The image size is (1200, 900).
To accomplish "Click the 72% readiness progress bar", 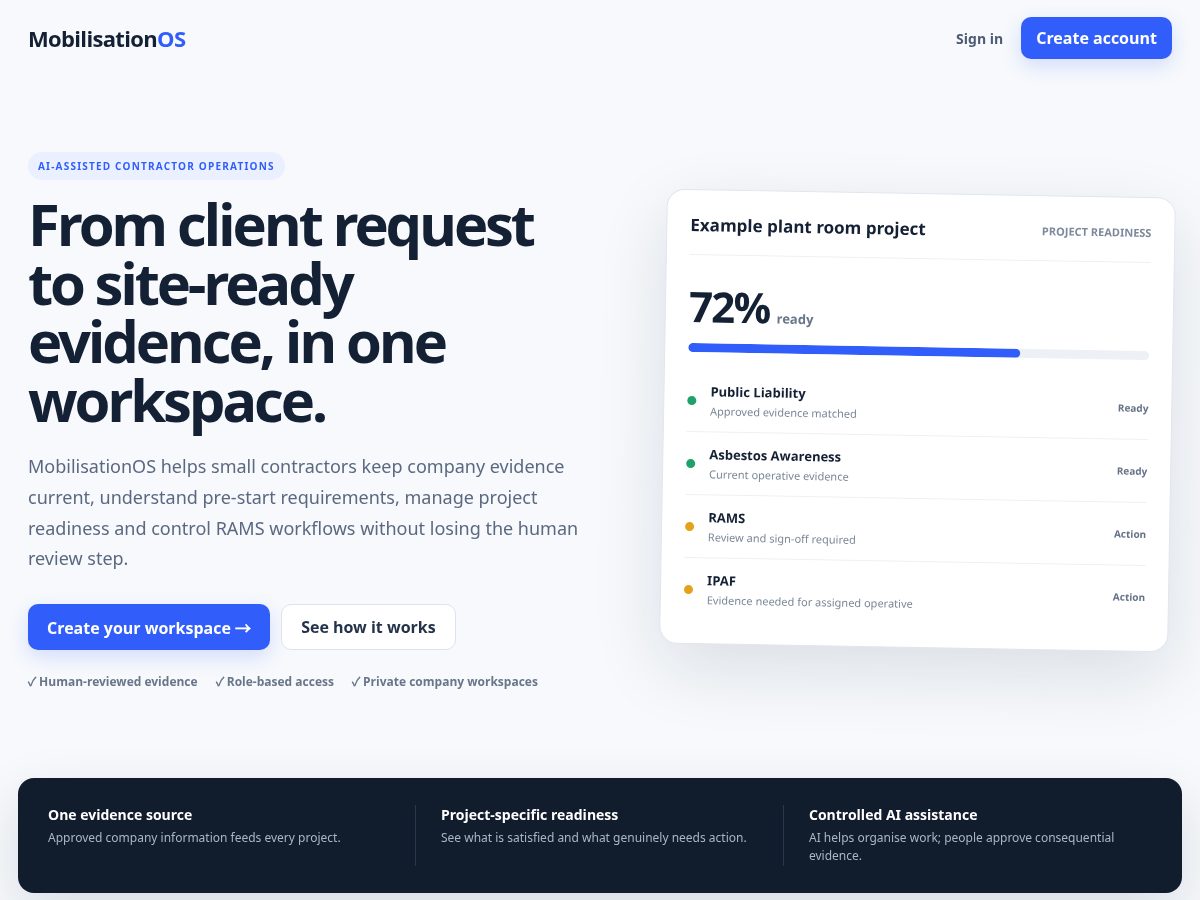I will tap(918, 351).
